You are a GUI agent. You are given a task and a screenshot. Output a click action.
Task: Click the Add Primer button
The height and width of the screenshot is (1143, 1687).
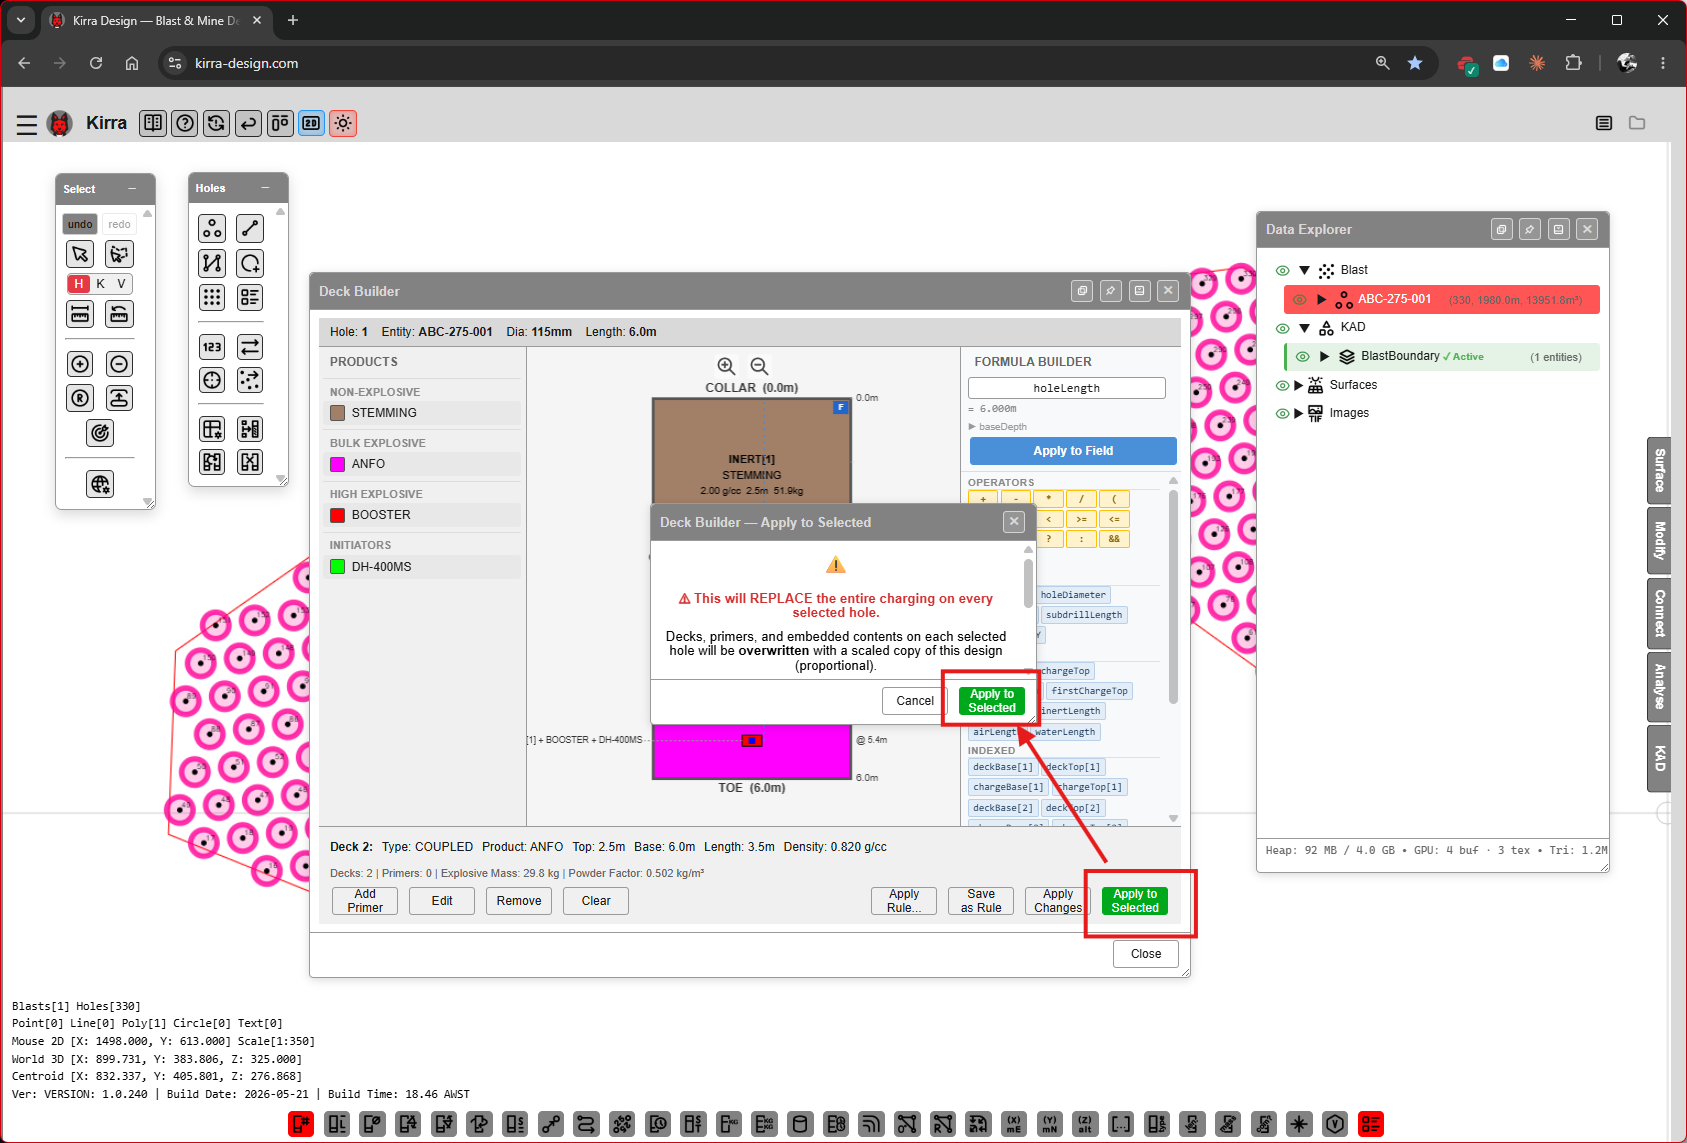tap(365, 901)
